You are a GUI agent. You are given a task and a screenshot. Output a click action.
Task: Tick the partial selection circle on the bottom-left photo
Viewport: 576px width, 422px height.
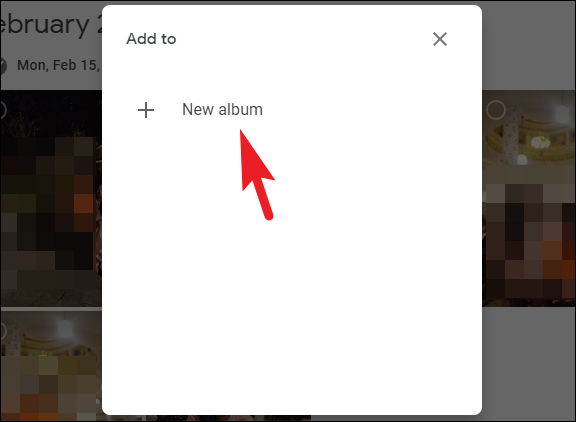click(x=3, y=331)
